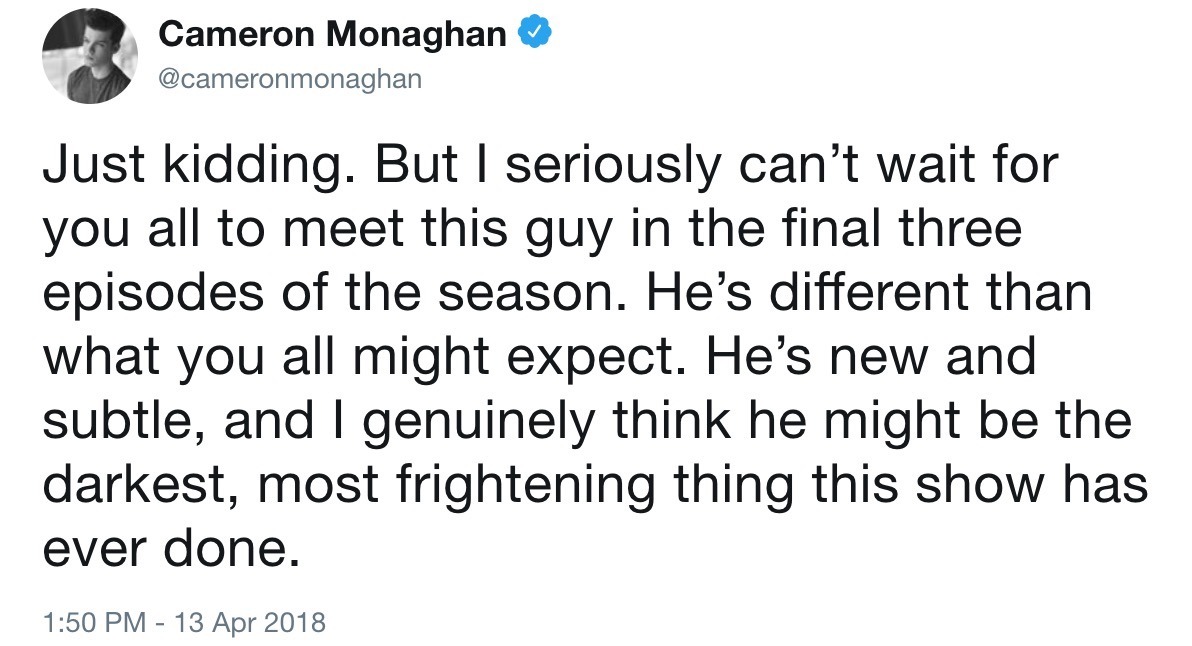Open the @cameronmonaghan handle link
1192x646 pixels.
point(290,78)
